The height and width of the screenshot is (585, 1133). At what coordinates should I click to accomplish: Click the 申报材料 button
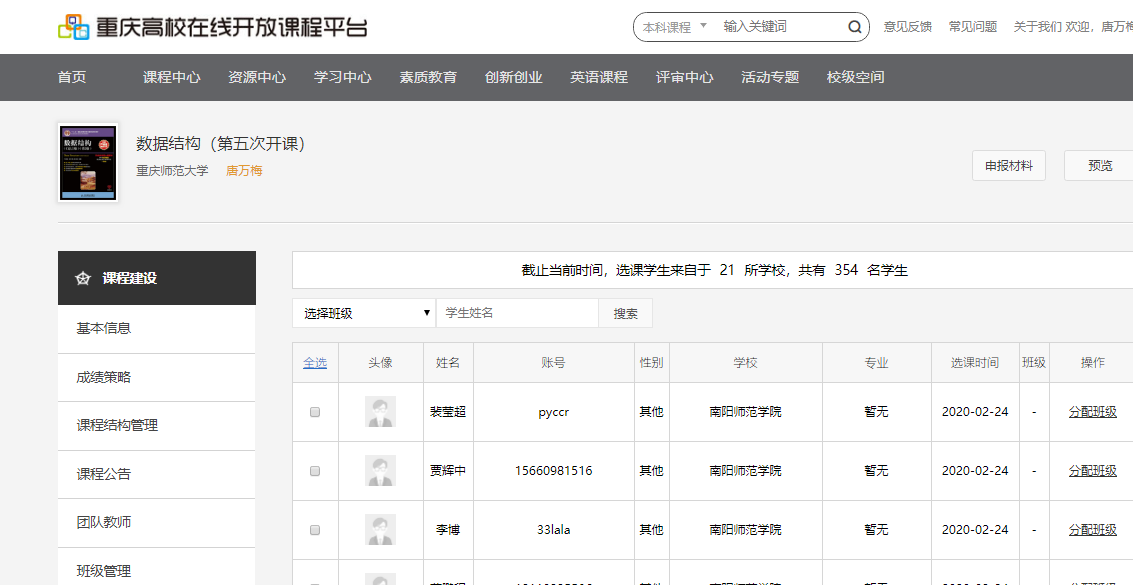pos(1008,165)
